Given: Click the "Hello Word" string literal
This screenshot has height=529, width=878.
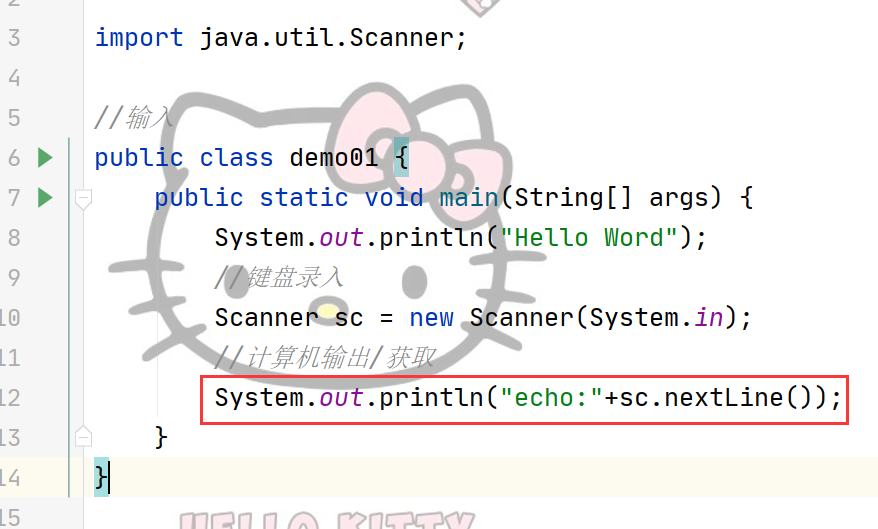Looking at the screenshot, I should pyautogui.click(x=589, y=238).
